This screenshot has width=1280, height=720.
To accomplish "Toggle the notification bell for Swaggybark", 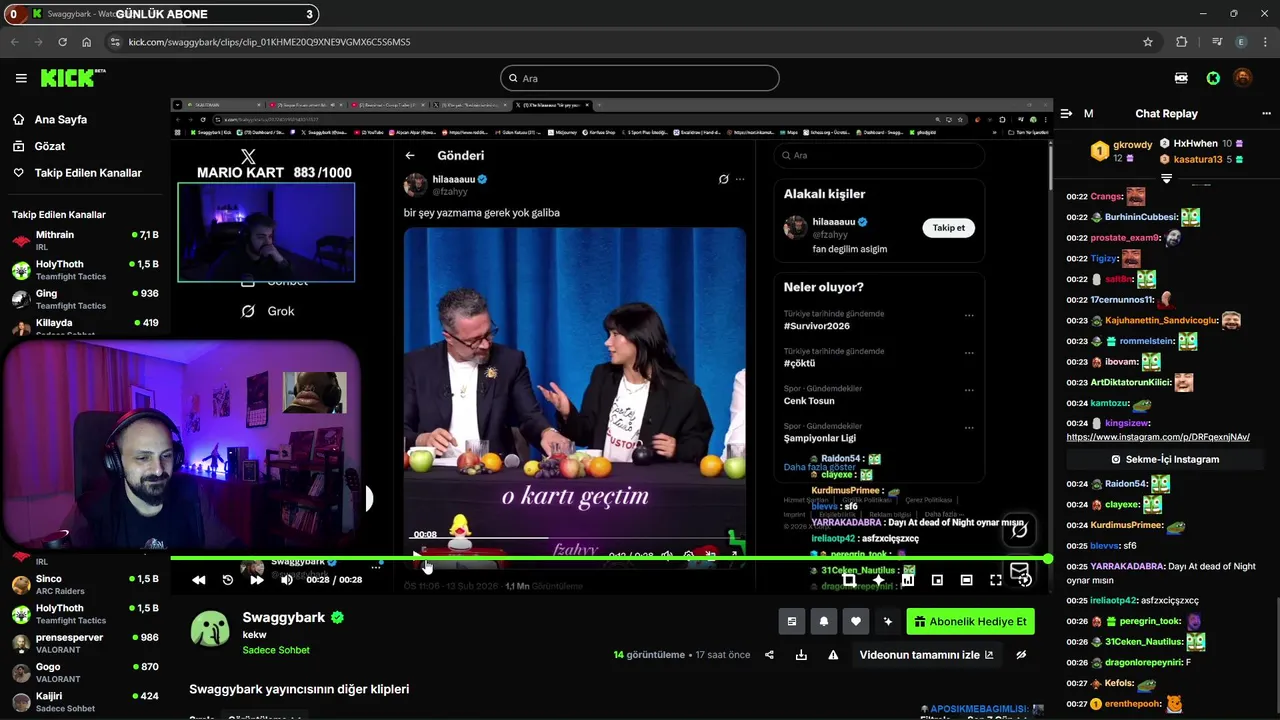I will click(x=824, y=621).
